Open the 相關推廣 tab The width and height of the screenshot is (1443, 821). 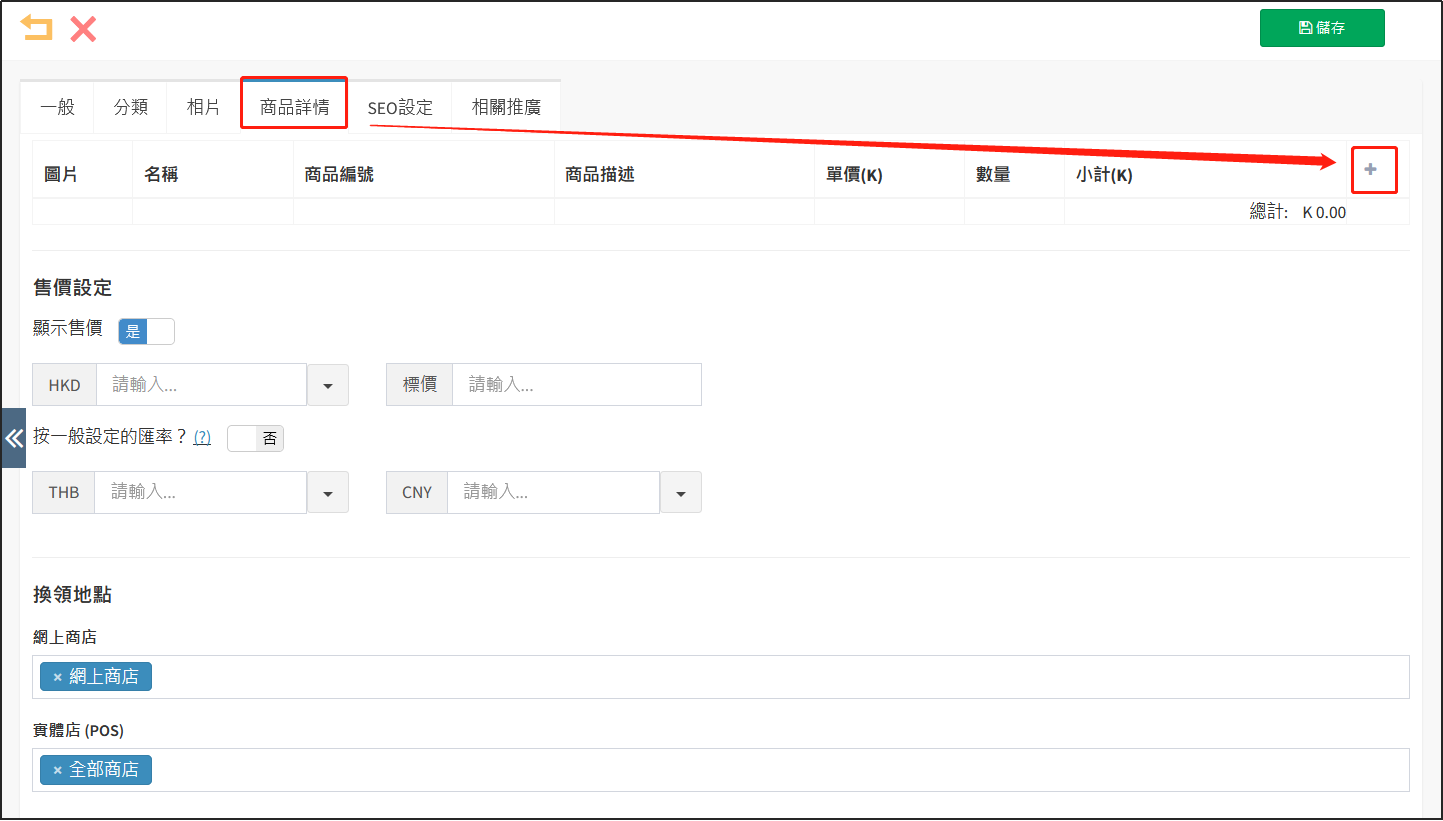click(506, 107)
